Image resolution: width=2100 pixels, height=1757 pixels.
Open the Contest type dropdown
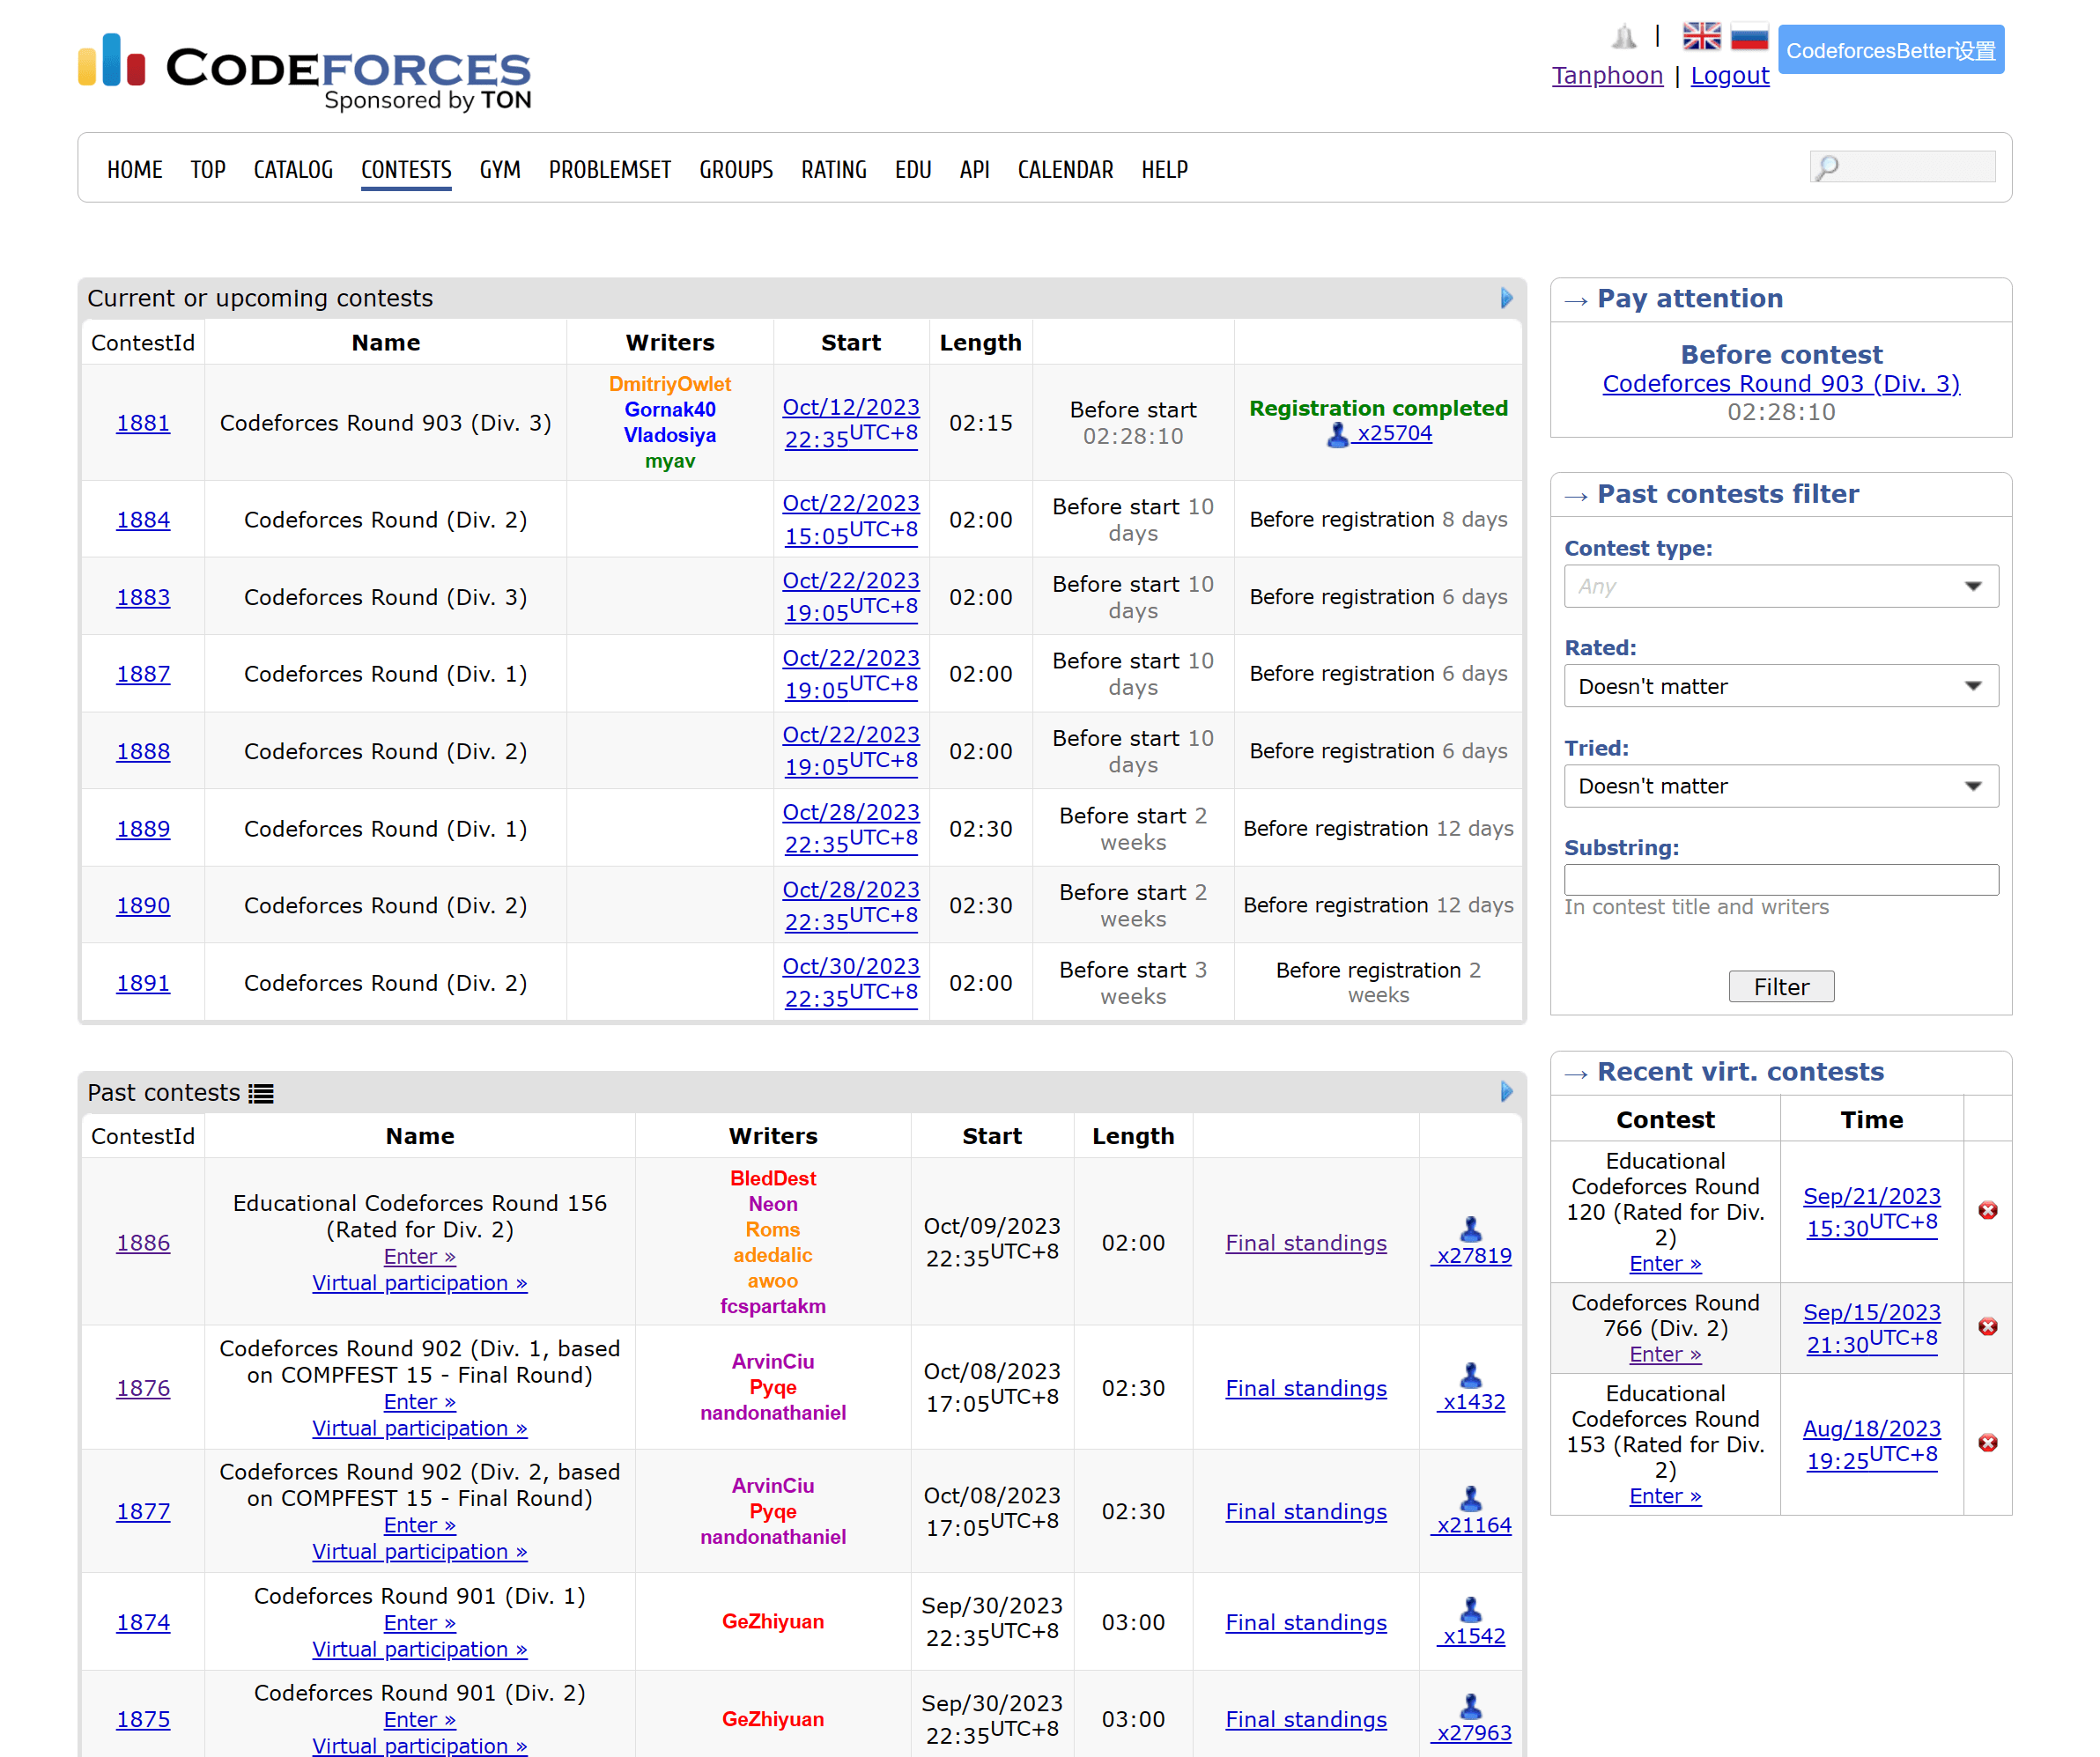(x=1780, y=586)
